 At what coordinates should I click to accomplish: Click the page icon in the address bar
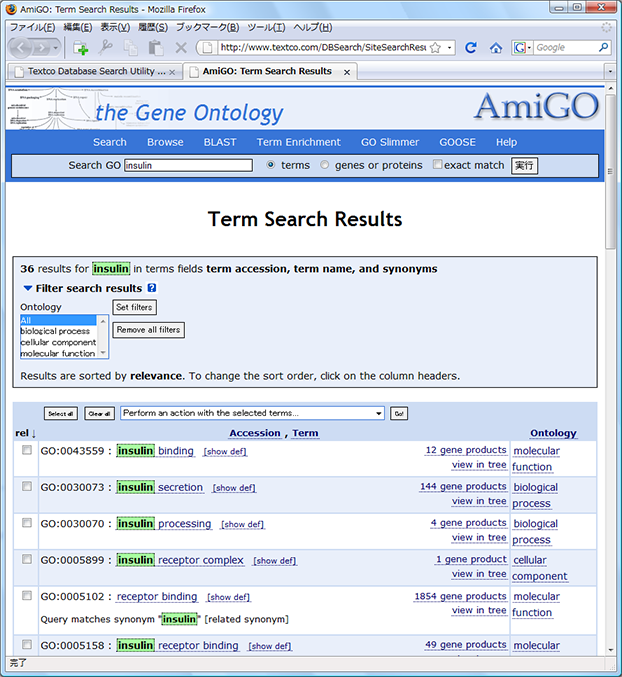207,47
